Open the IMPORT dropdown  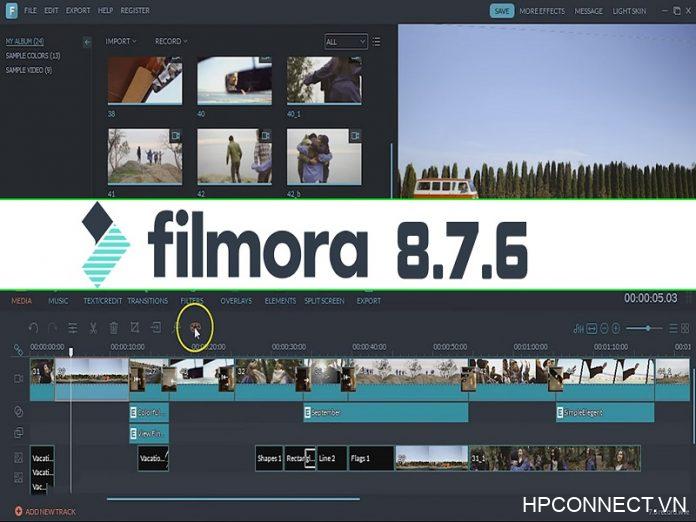point(121,41)
